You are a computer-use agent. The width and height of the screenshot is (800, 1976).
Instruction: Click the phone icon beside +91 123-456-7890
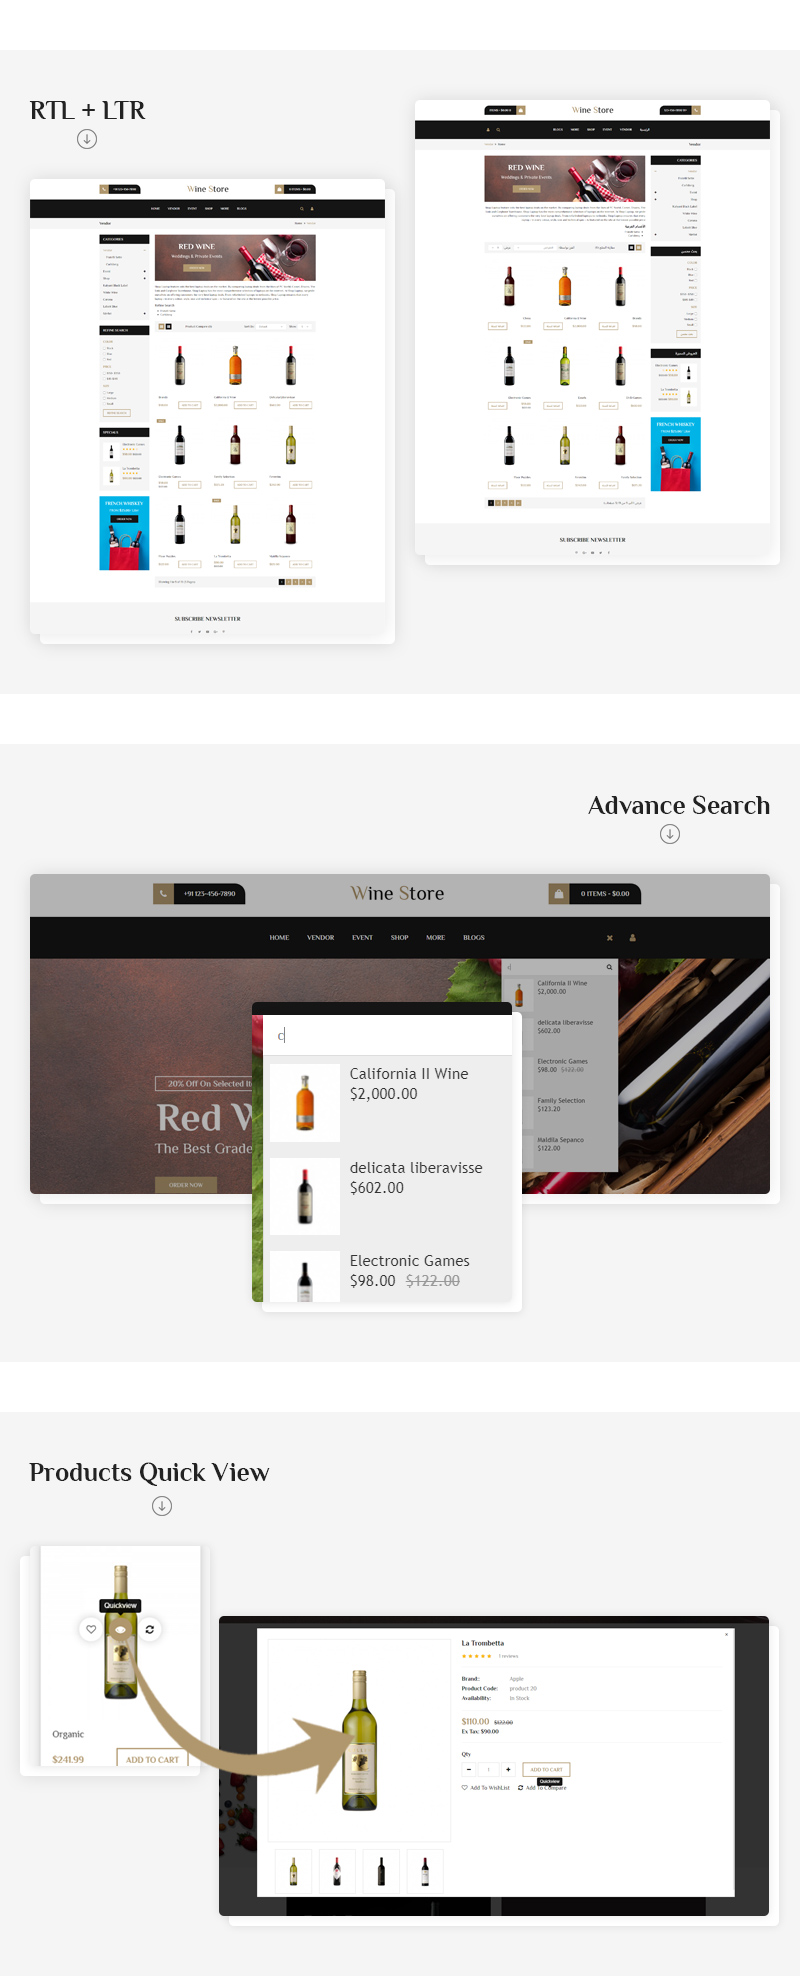[x=163, y=893]
